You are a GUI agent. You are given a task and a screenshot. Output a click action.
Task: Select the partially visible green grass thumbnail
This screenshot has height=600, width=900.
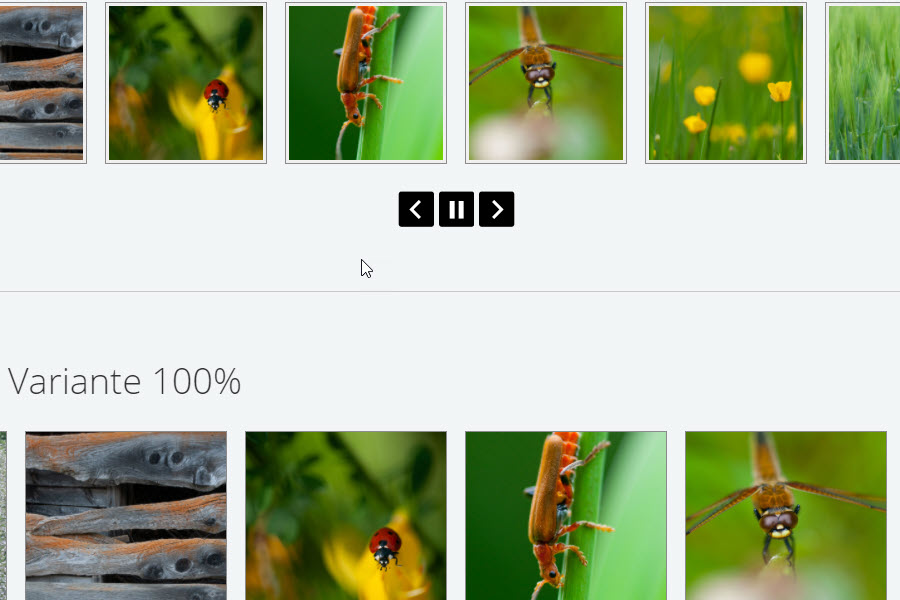(x=863, y=83)
